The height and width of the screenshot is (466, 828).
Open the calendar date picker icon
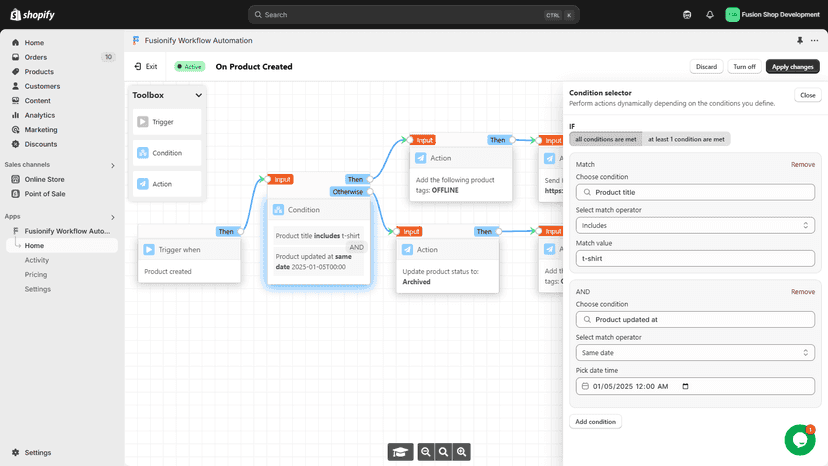(x=685, y=386)
